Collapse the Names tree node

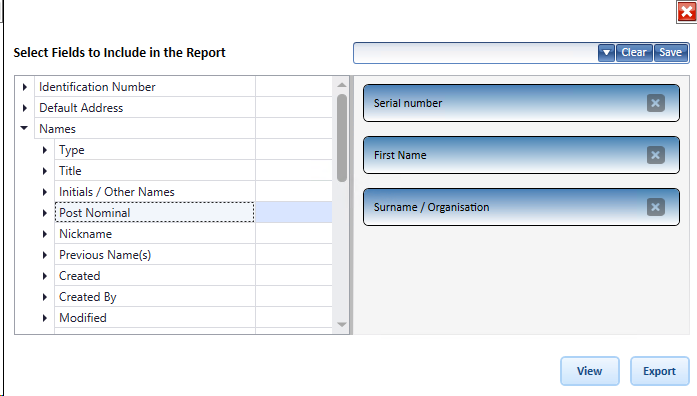click(x=24, y=128)
